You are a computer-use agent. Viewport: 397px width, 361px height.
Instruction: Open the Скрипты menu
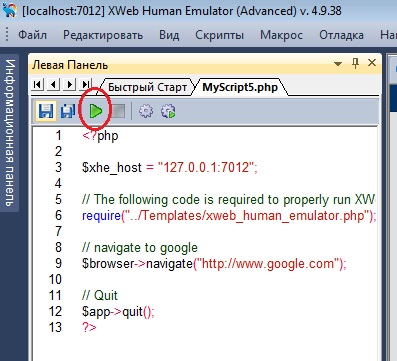pos(219,35)
